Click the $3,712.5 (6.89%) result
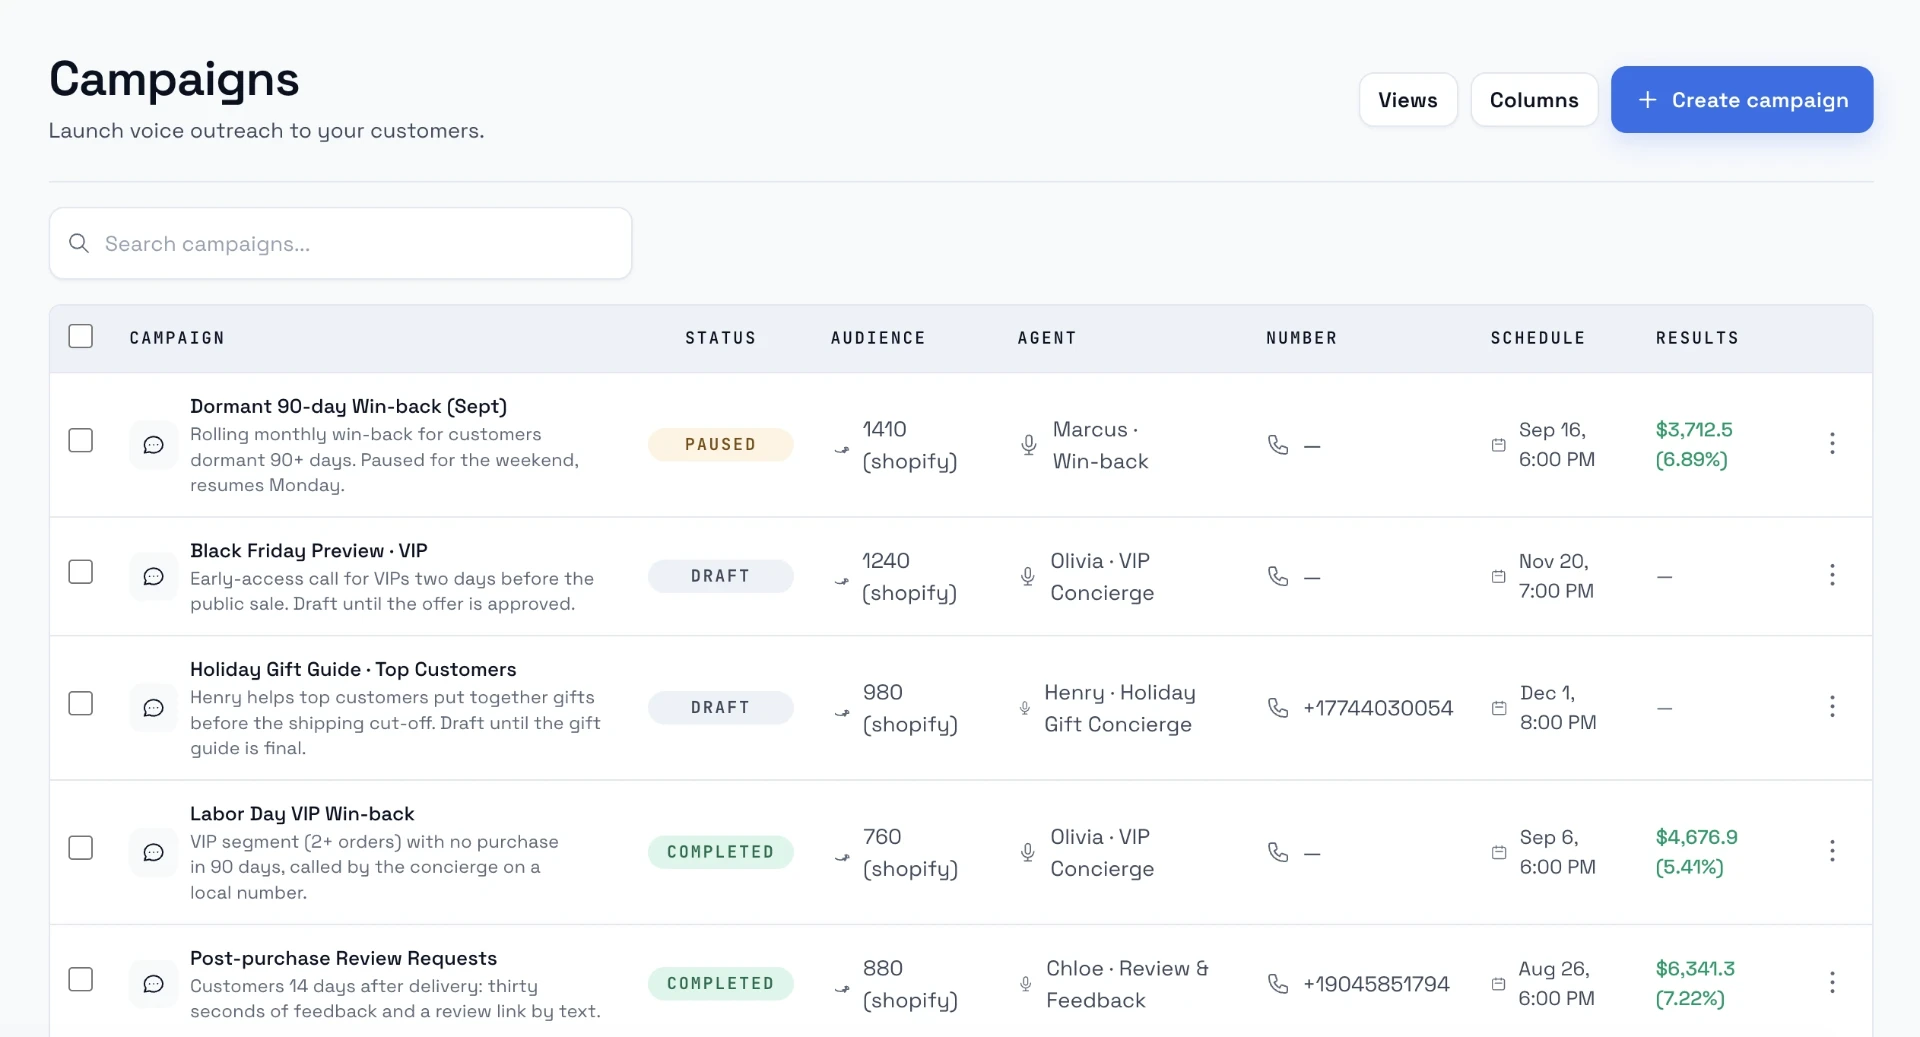Screen dimensions: 1920x1037 pyautogui.click(x=1694, y=444)
